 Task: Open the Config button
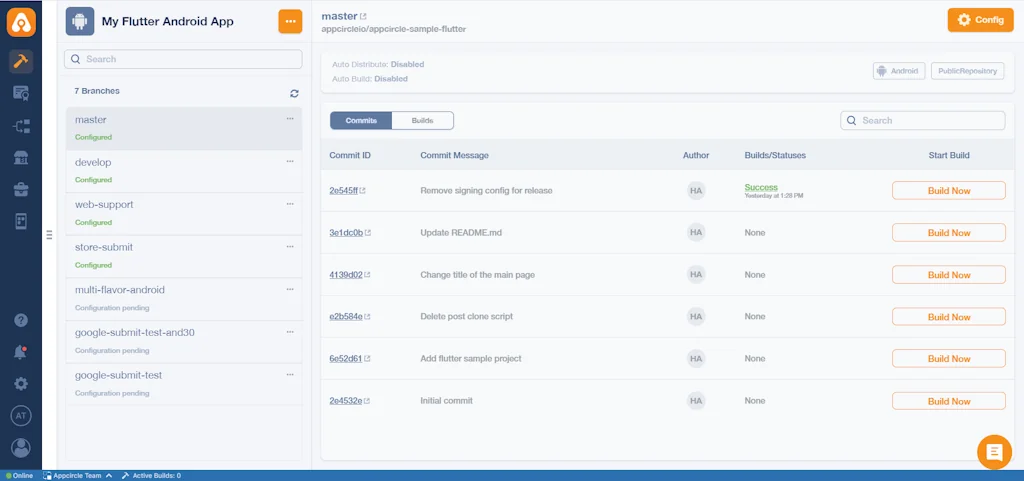980,20
